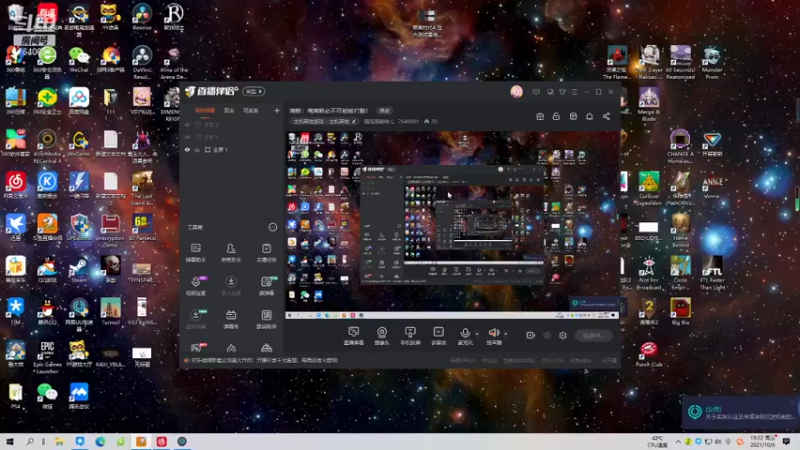Toggle the preview eye icon near settings
800x450 pixels.
click(x=547, y=335)
